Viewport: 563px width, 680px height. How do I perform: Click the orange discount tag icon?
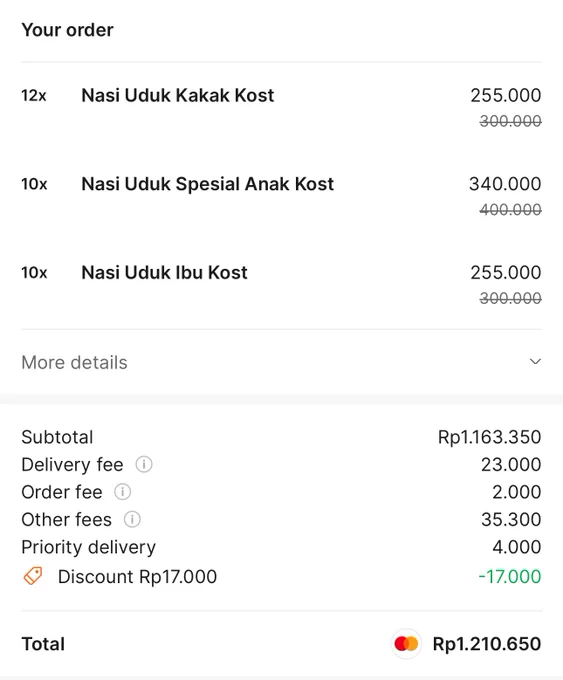tap(33, 576)
